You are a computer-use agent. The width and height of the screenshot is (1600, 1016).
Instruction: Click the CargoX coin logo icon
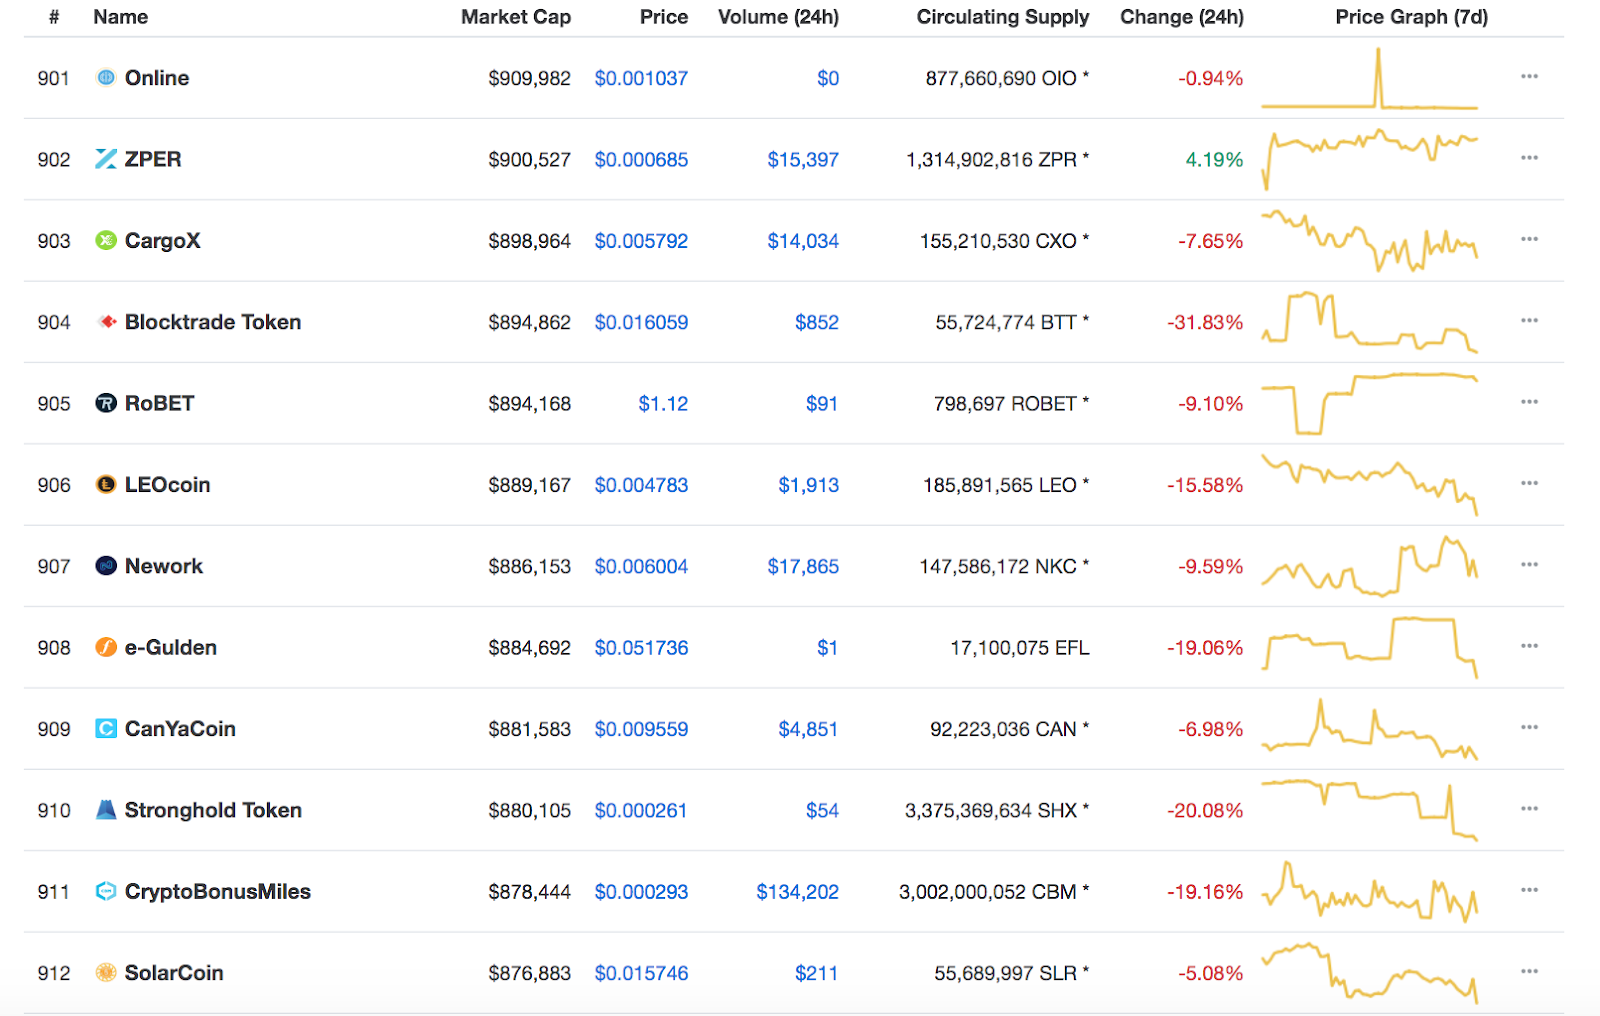point(106,241)
